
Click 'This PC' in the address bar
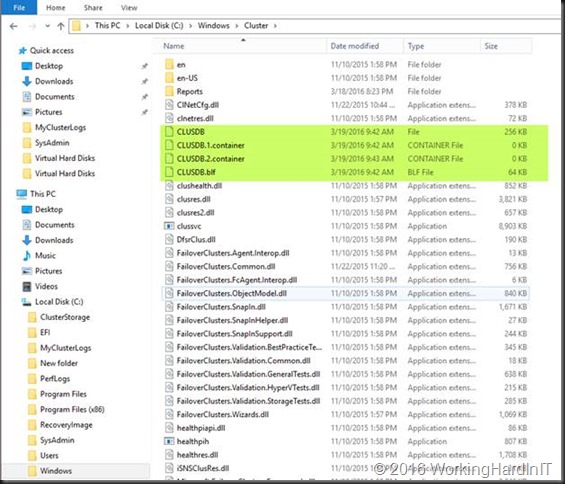click(x=107, y=26)
